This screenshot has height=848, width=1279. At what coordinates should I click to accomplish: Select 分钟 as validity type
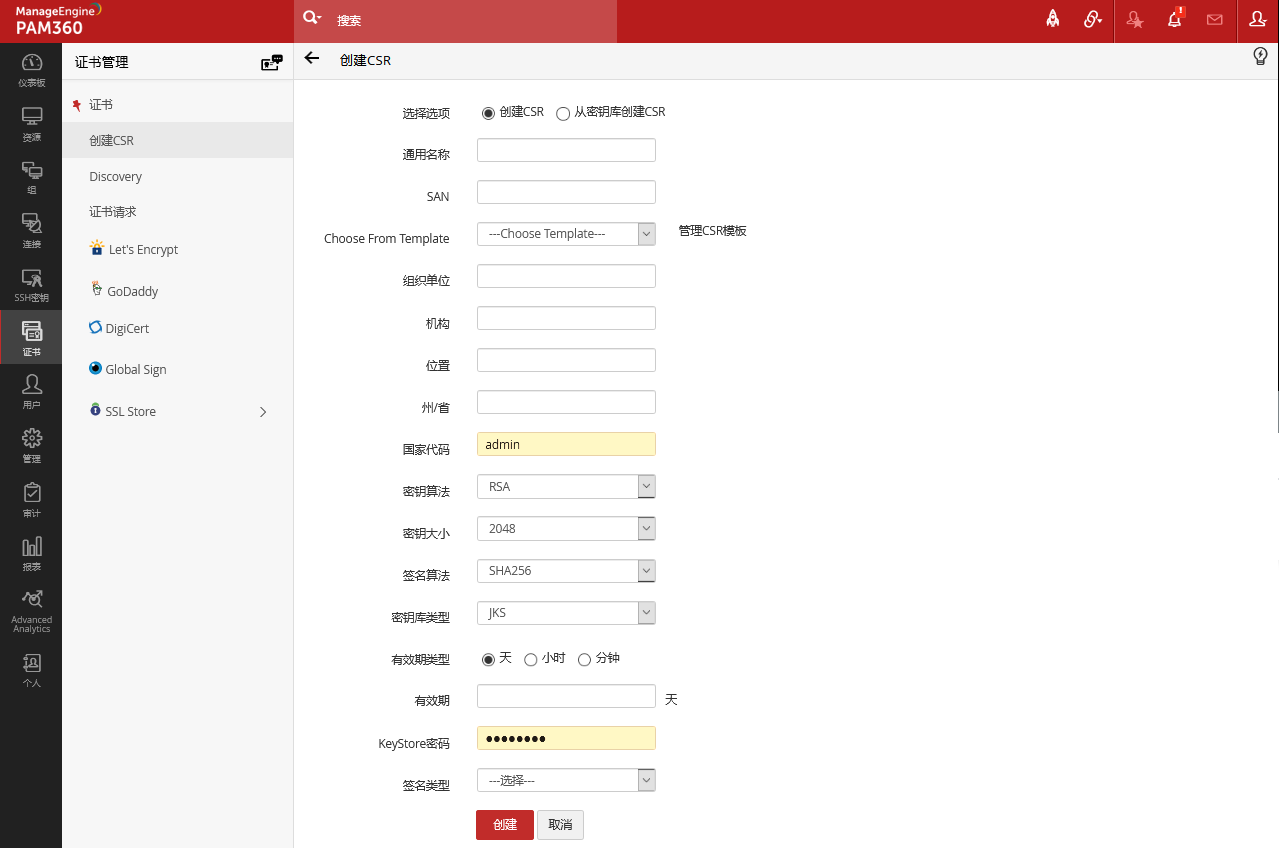tap(585, 659)
